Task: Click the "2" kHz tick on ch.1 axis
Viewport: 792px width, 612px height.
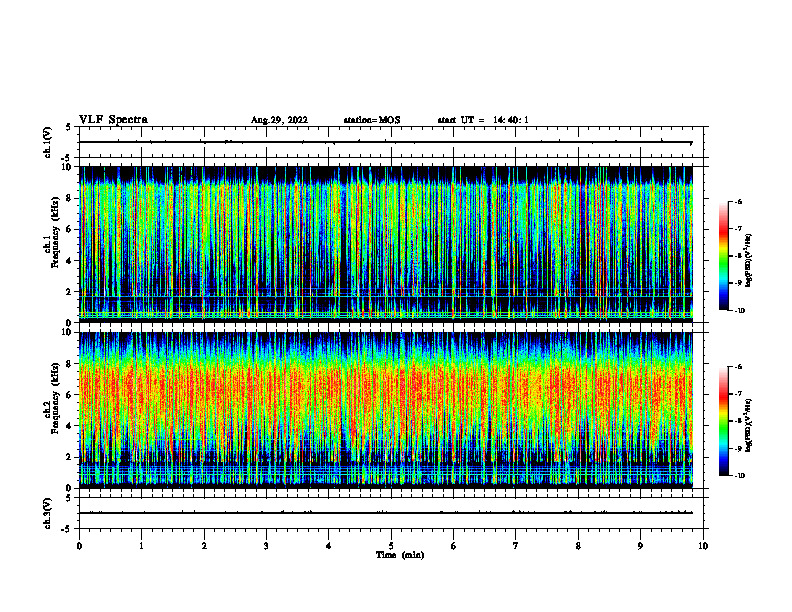Action: [70, 291]
